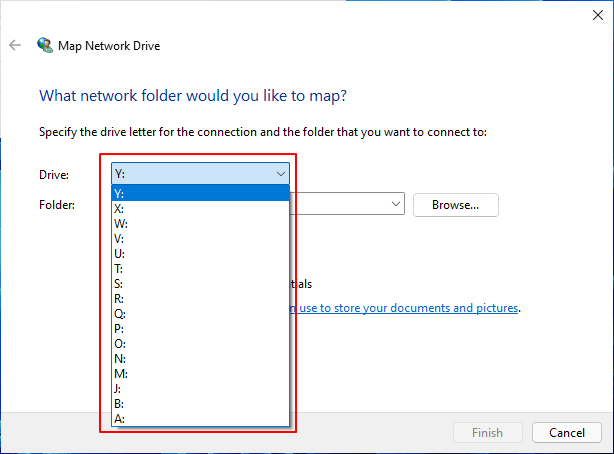Select V: from the drive dropdown
The image size is (614, 454).
coord(200,239)
